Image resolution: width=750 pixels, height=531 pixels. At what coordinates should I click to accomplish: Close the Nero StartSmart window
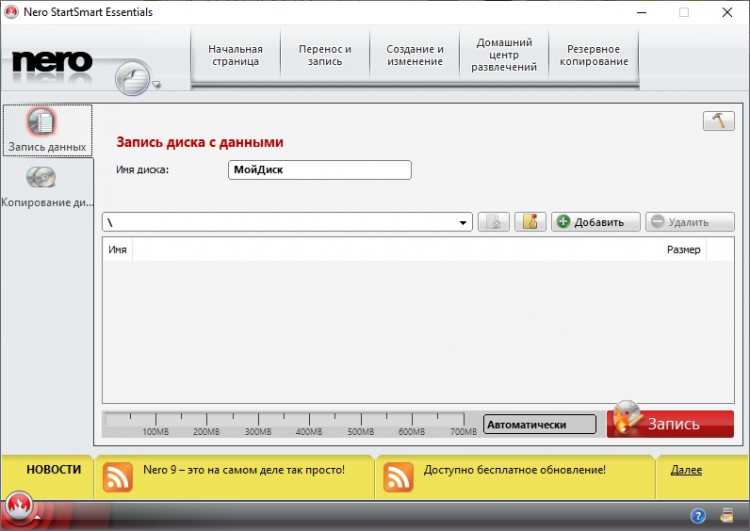(727, 12)
